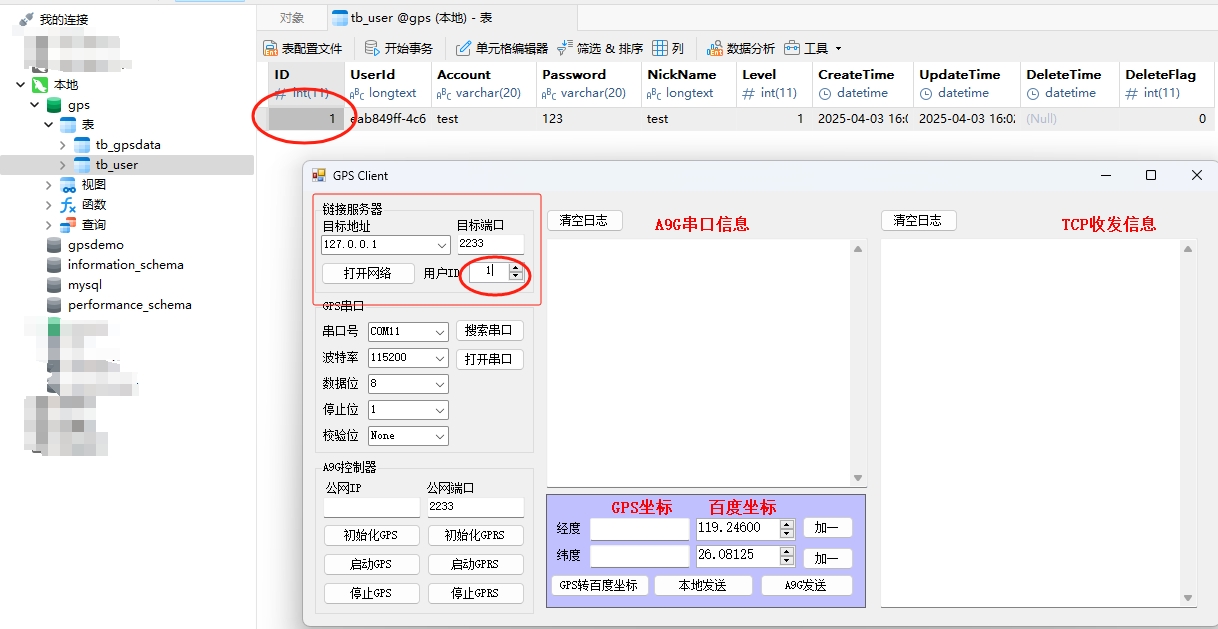
Task: Select the NickName cell containing test
Action: pyautogui.click(x=687, y=118)
